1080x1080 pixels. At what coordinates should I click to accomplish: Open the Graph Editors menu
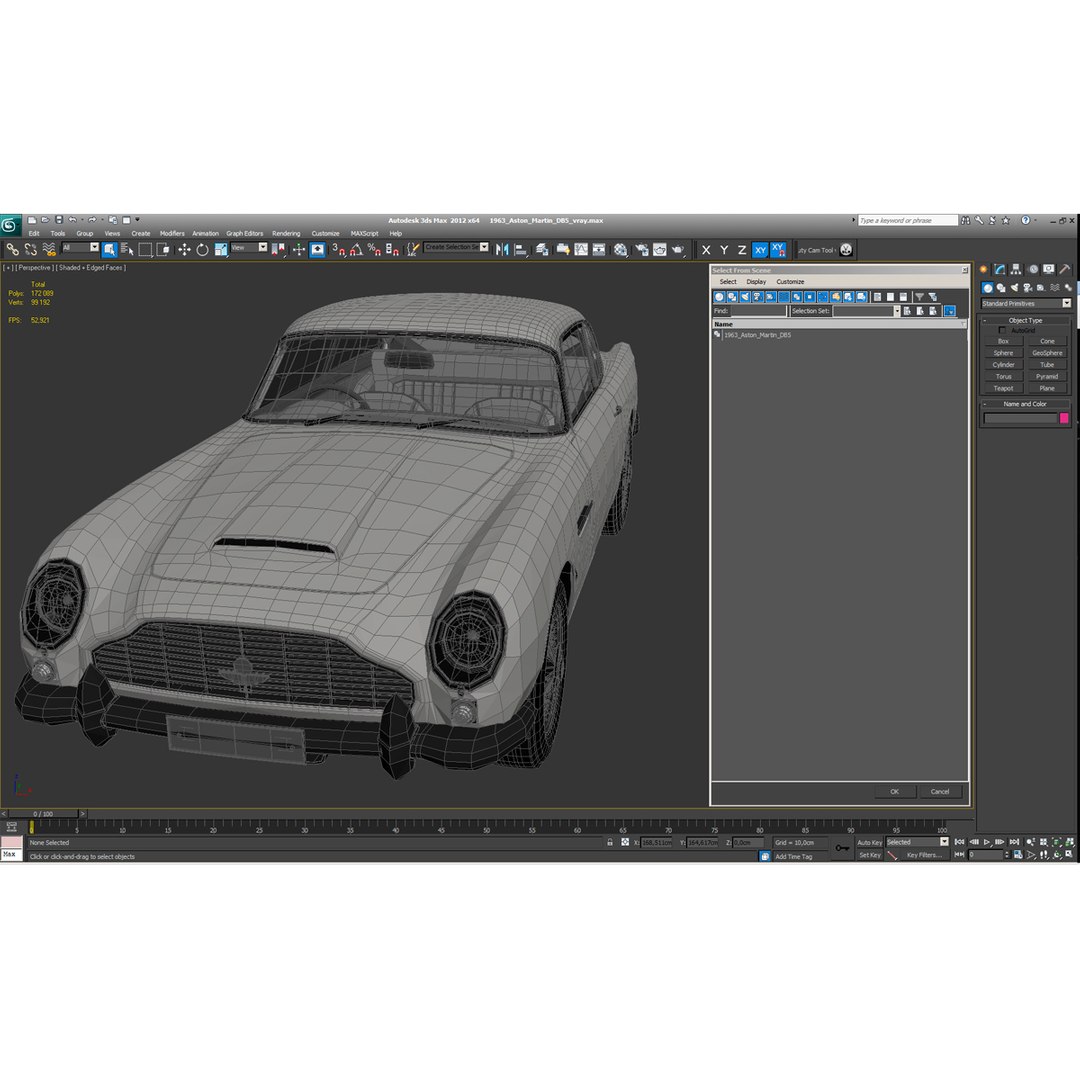[245, 233]
